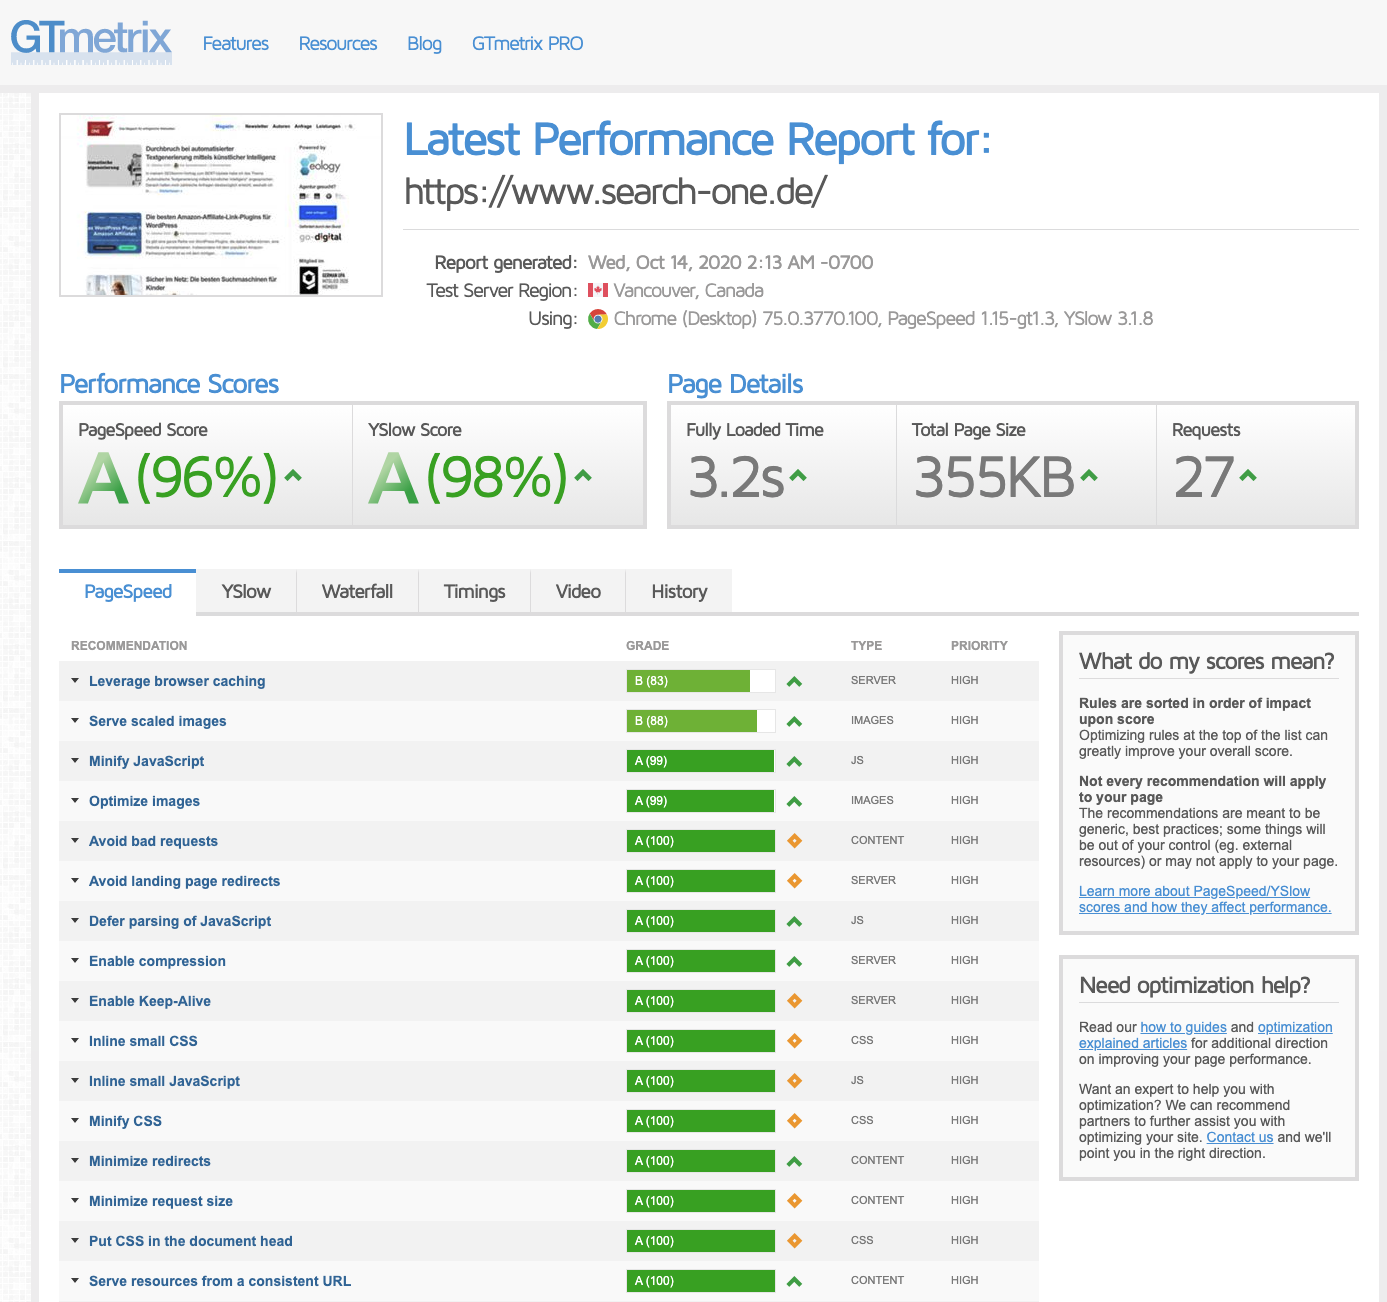The width and height of the screenshot is (1387, 1302).
Task: Click green up arrow beside Minimize redirects grade
Action: (794, 1161)
